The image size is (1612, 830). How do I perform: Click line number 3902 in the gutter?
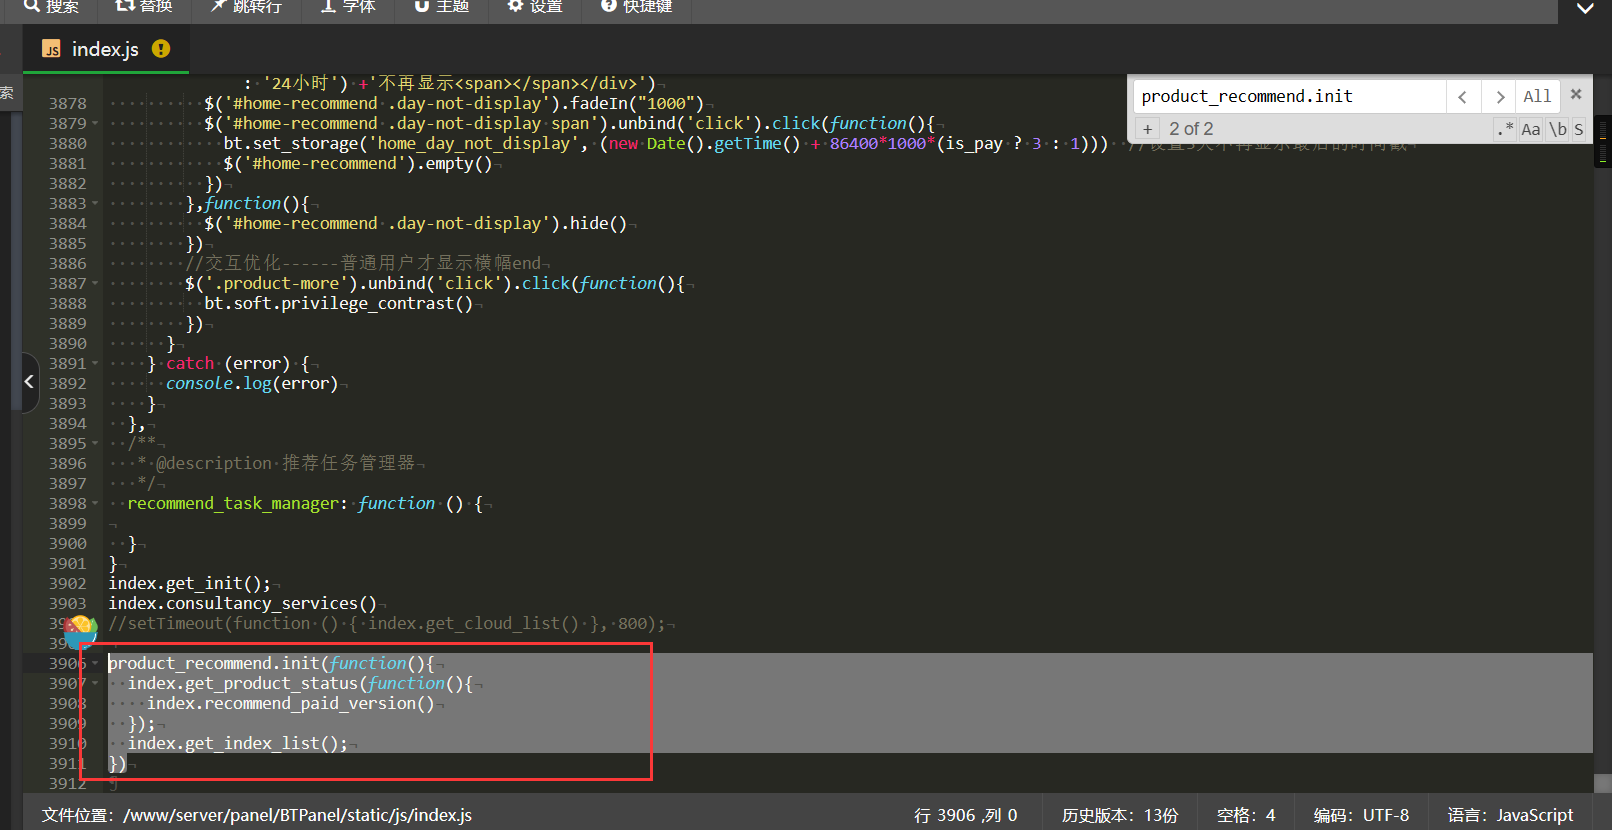[x=67, y=583]
